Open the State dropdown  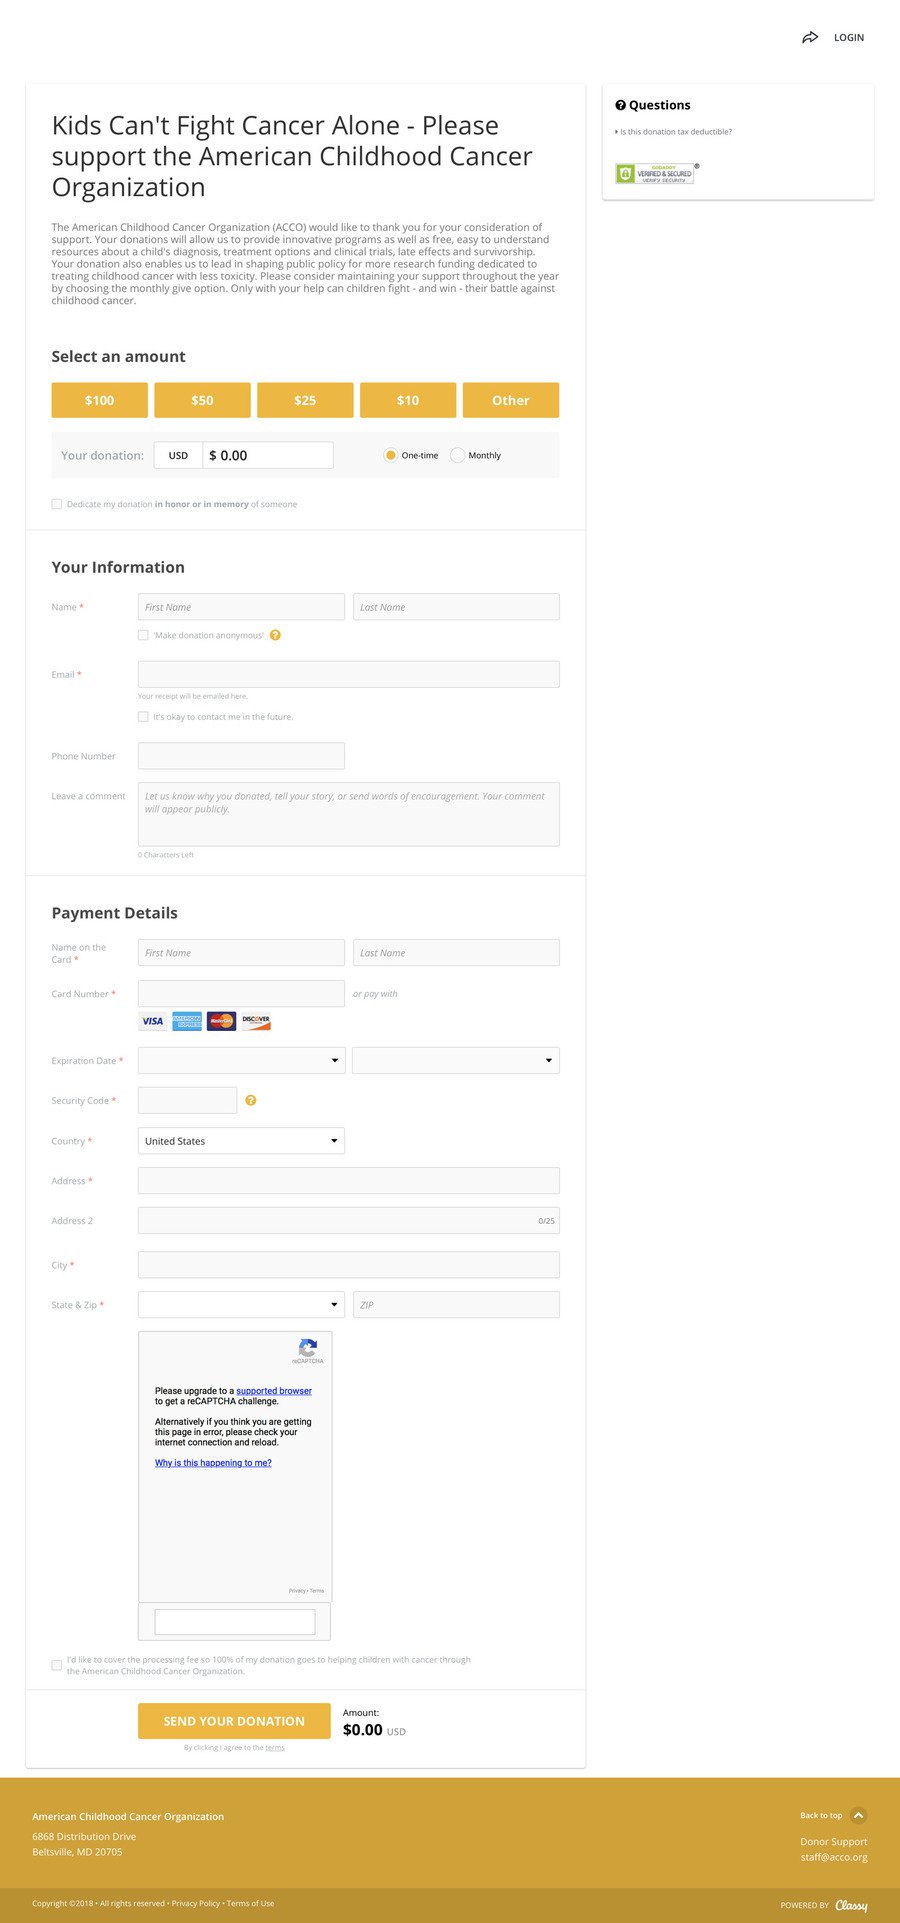241,1305
